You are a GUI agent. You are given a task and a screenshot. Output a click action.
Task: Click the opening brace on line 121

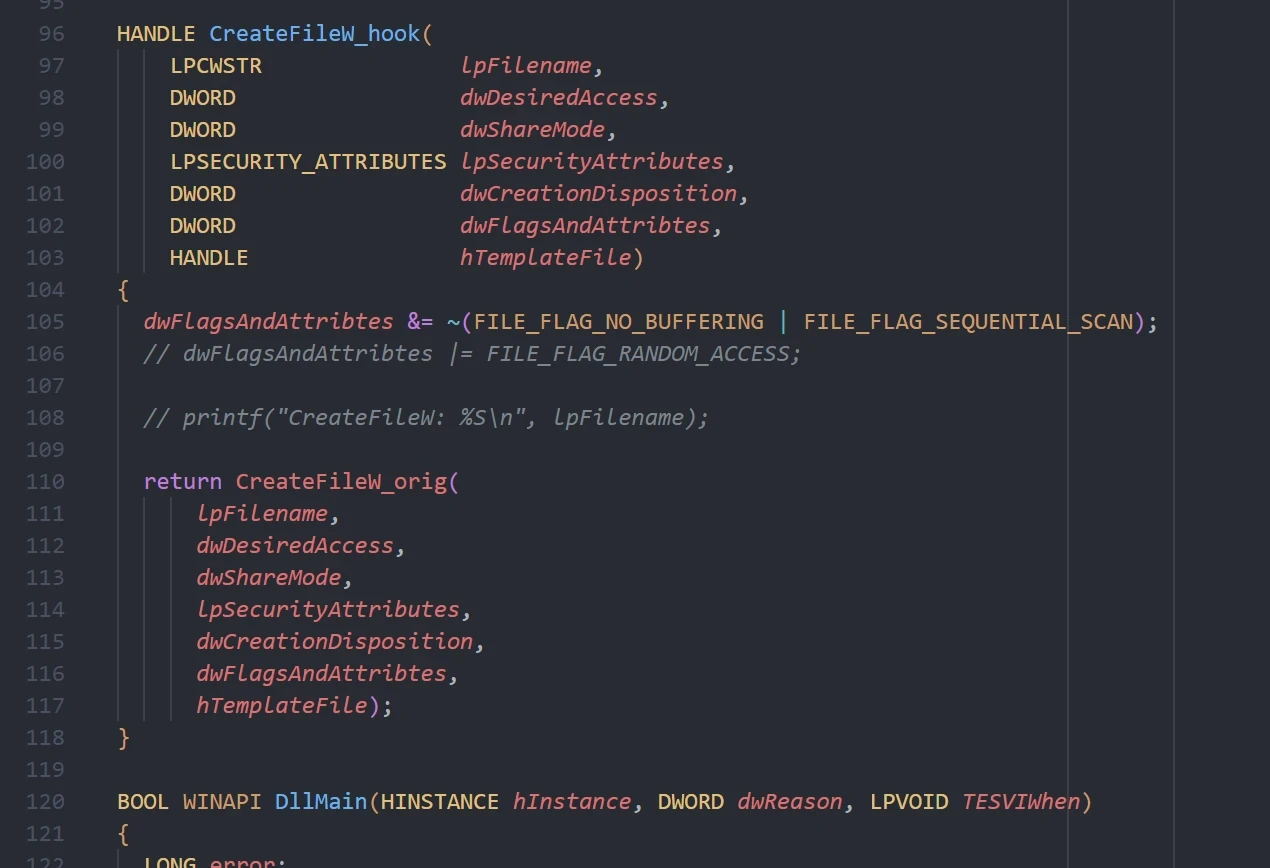(x=123, y=834)
